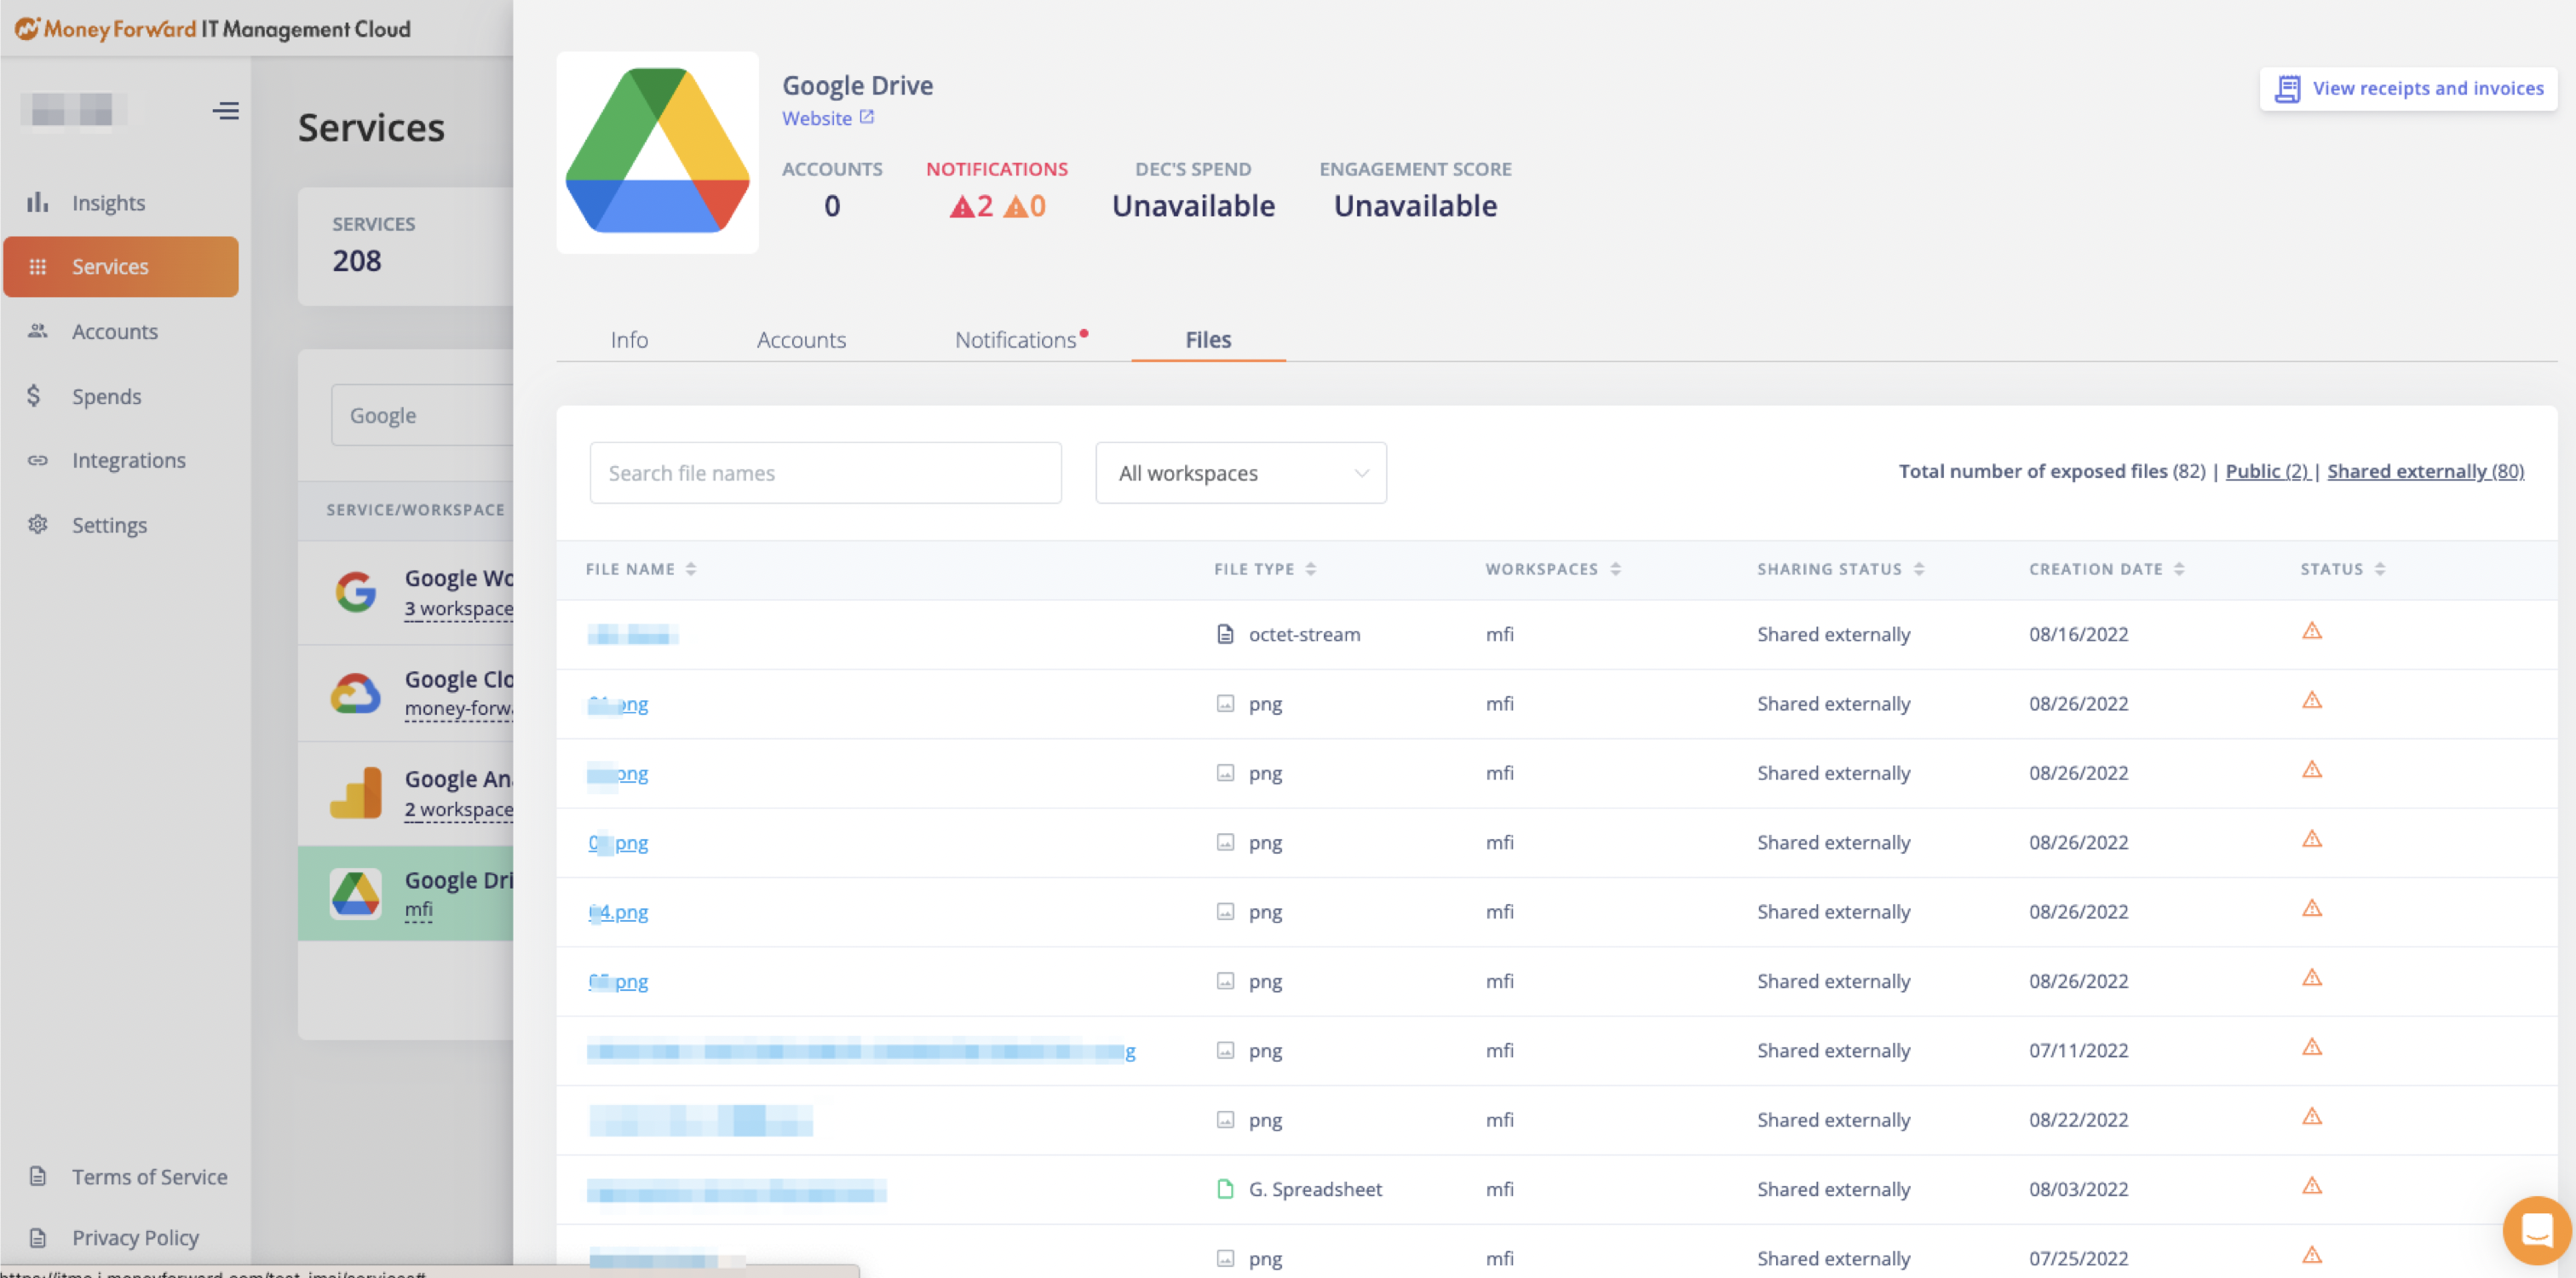
Task: Click the Insights bar chart icon
Action: [x=38, y=202]
